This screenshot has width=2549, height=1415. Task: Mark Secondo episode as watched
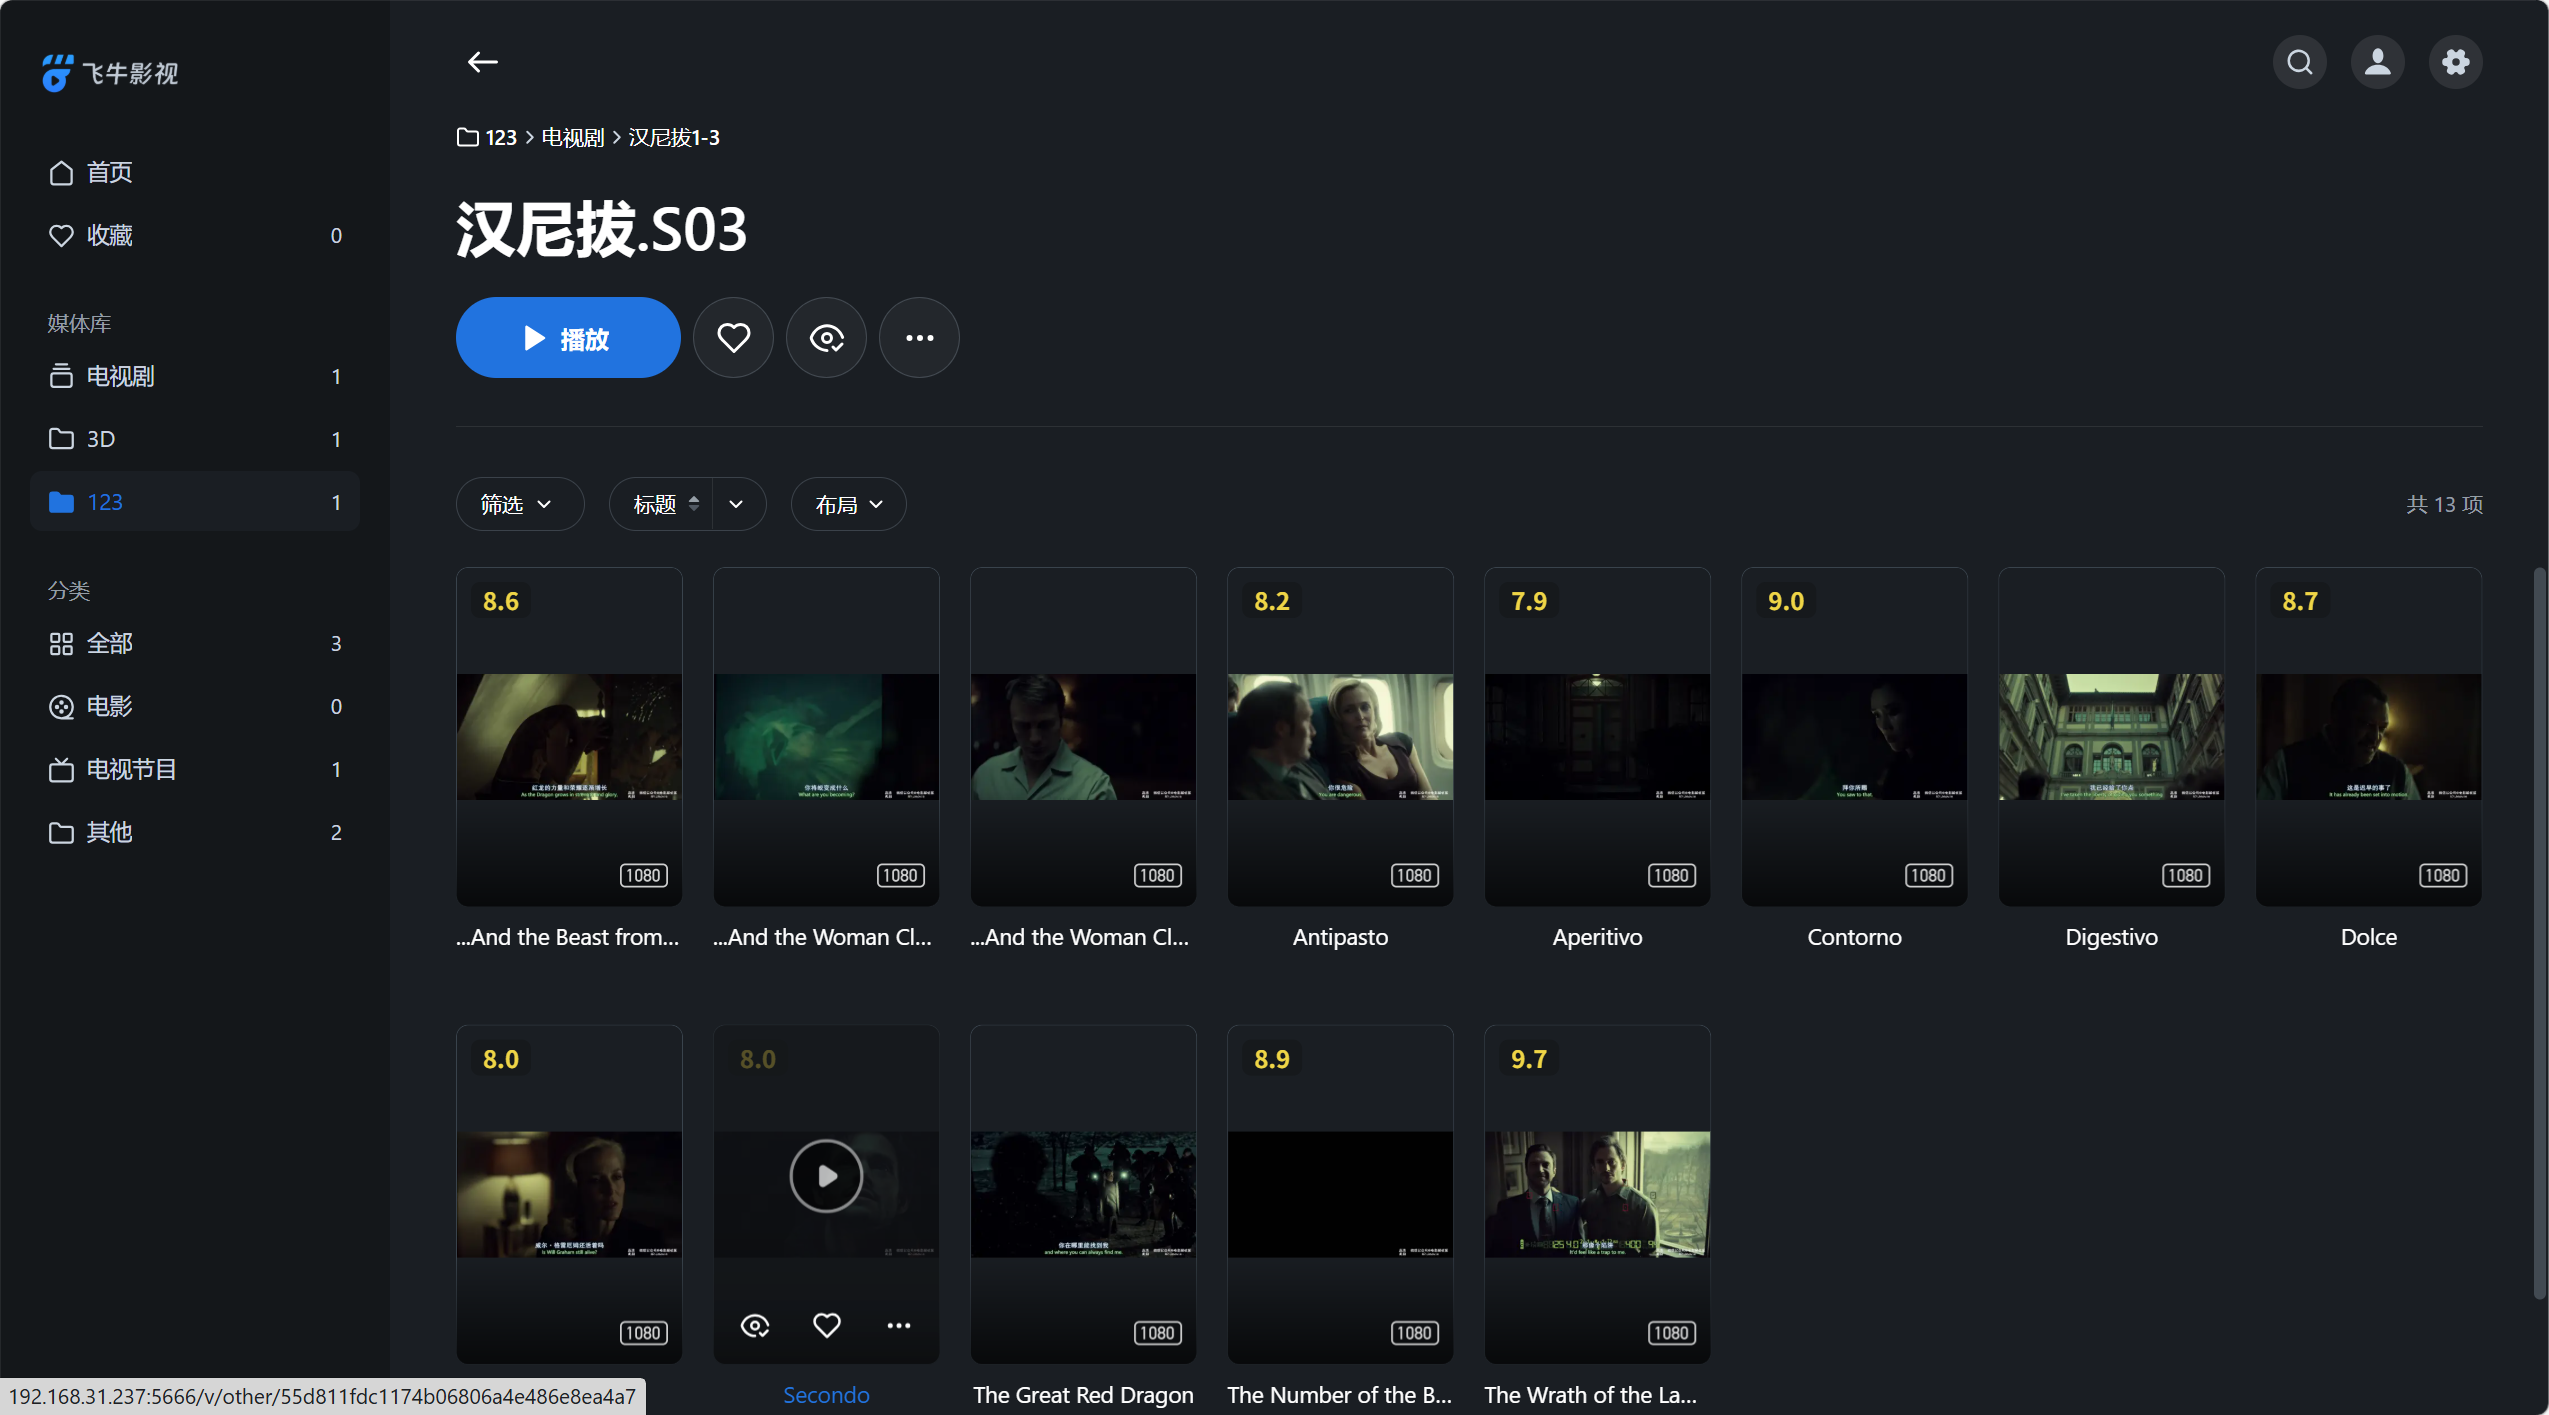(754, 1326)
